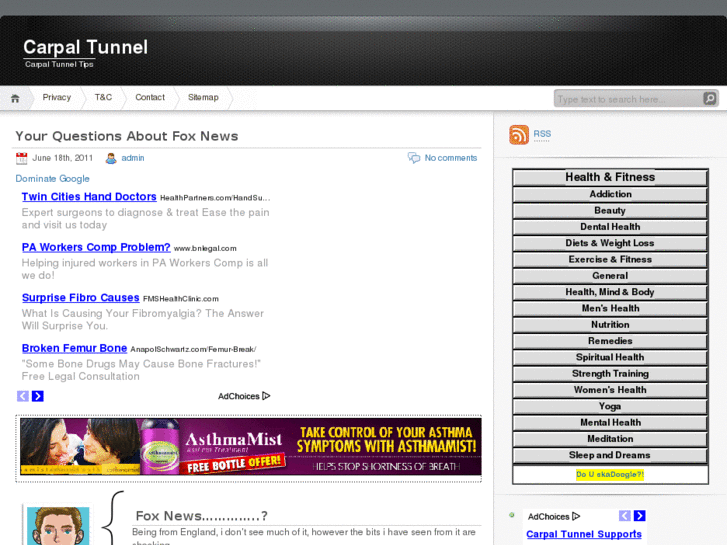
Task: Show previous ads with the main ad arrow
Action: (23, 396)
